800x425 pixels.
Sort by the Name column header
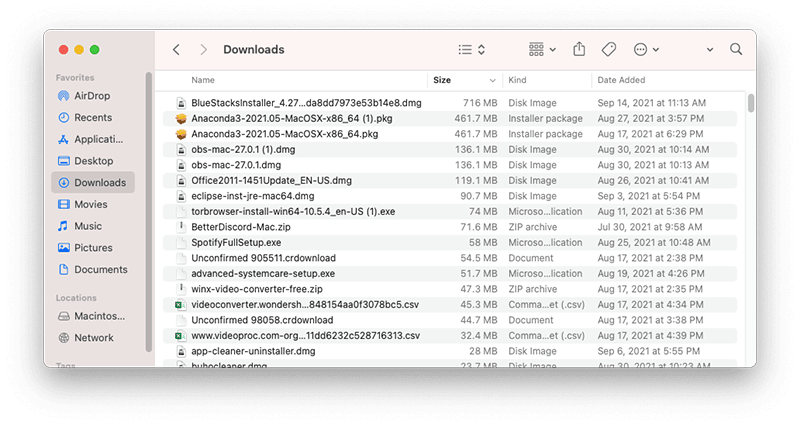point(203,80)
